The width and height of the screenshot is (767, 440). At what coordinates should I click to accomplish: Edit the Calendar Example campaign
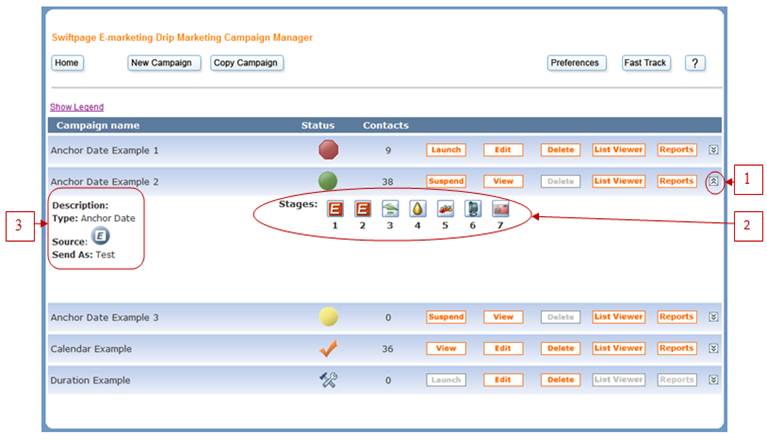tap(503, 348)
